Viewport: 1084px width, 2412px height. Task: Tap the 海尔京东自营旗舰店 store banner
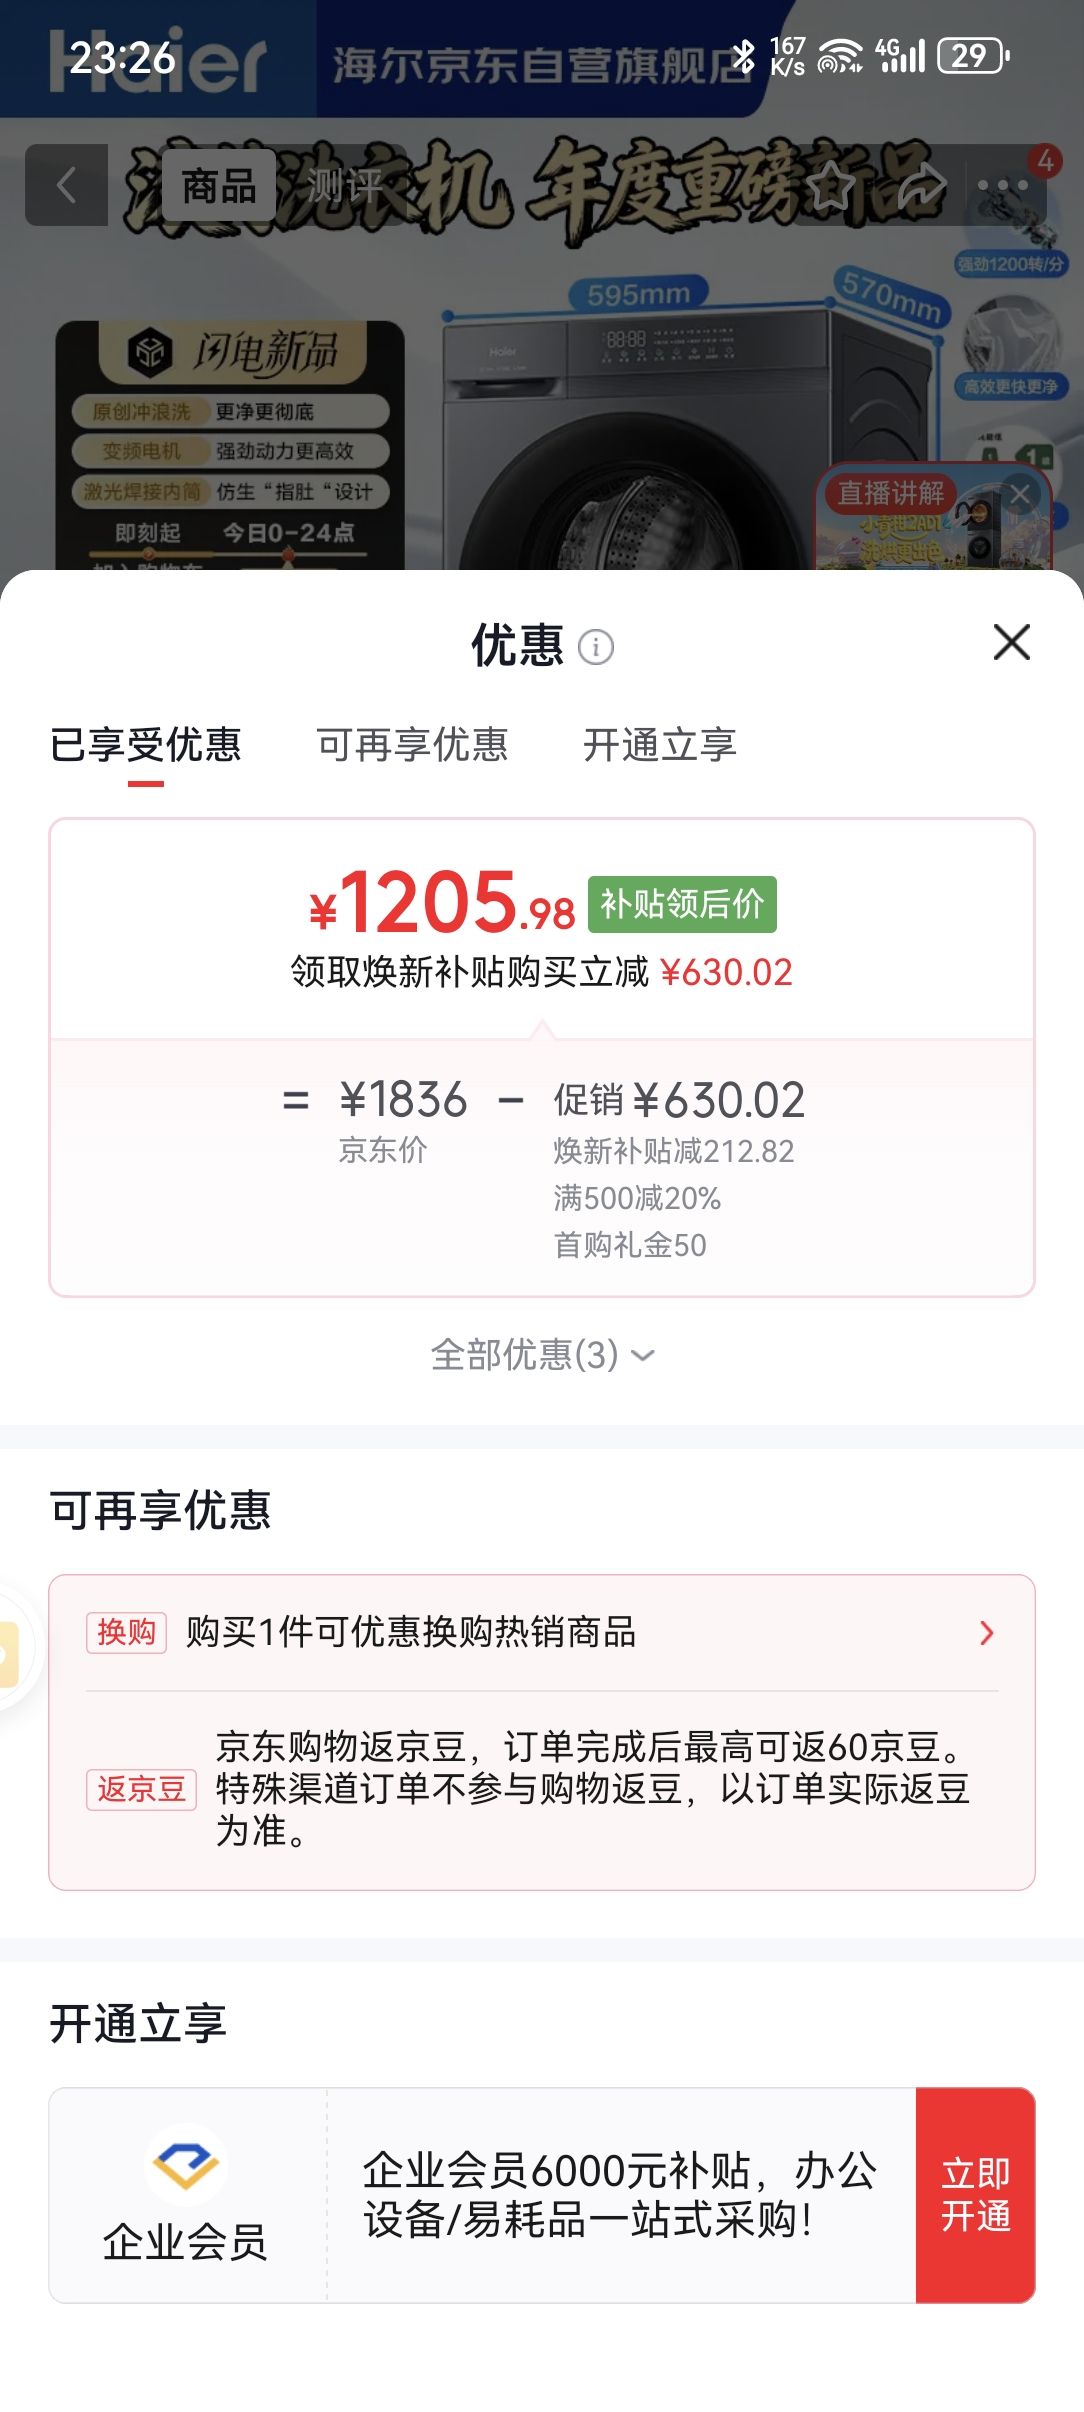(x=540, y=64)
